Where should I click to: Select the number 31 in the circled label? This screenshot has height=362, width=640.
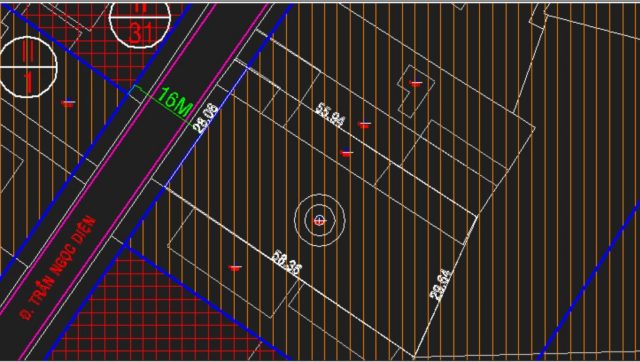(140, 33)
